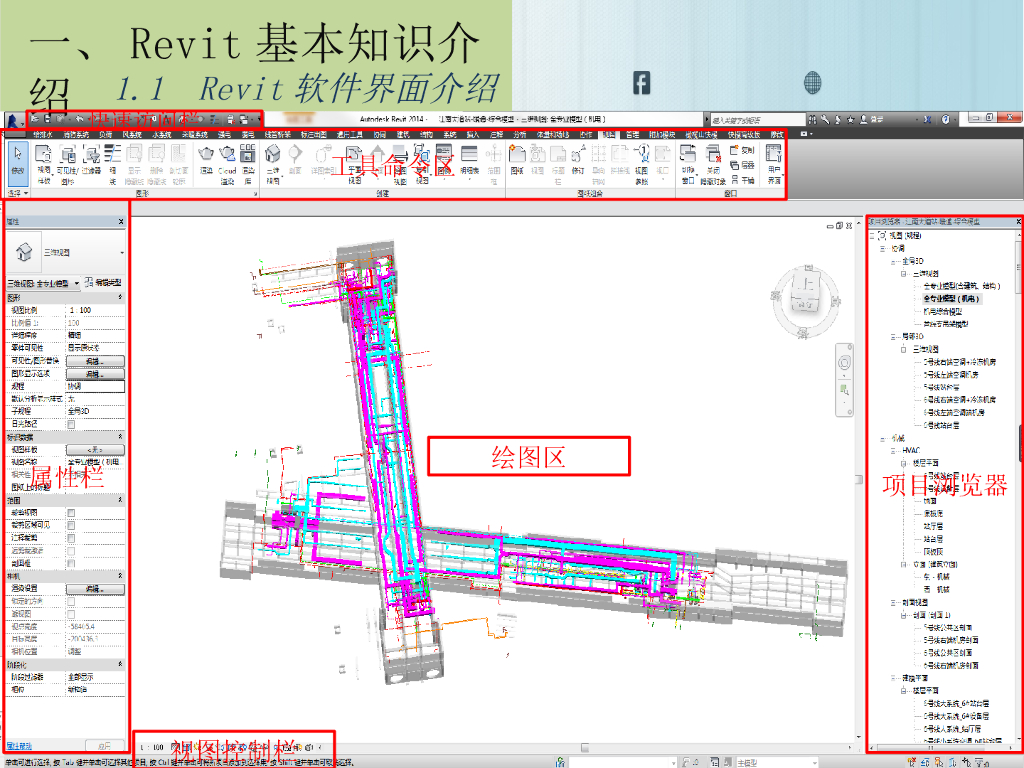
Task: Click the Apply button in properties
Action: click(104, 746)
